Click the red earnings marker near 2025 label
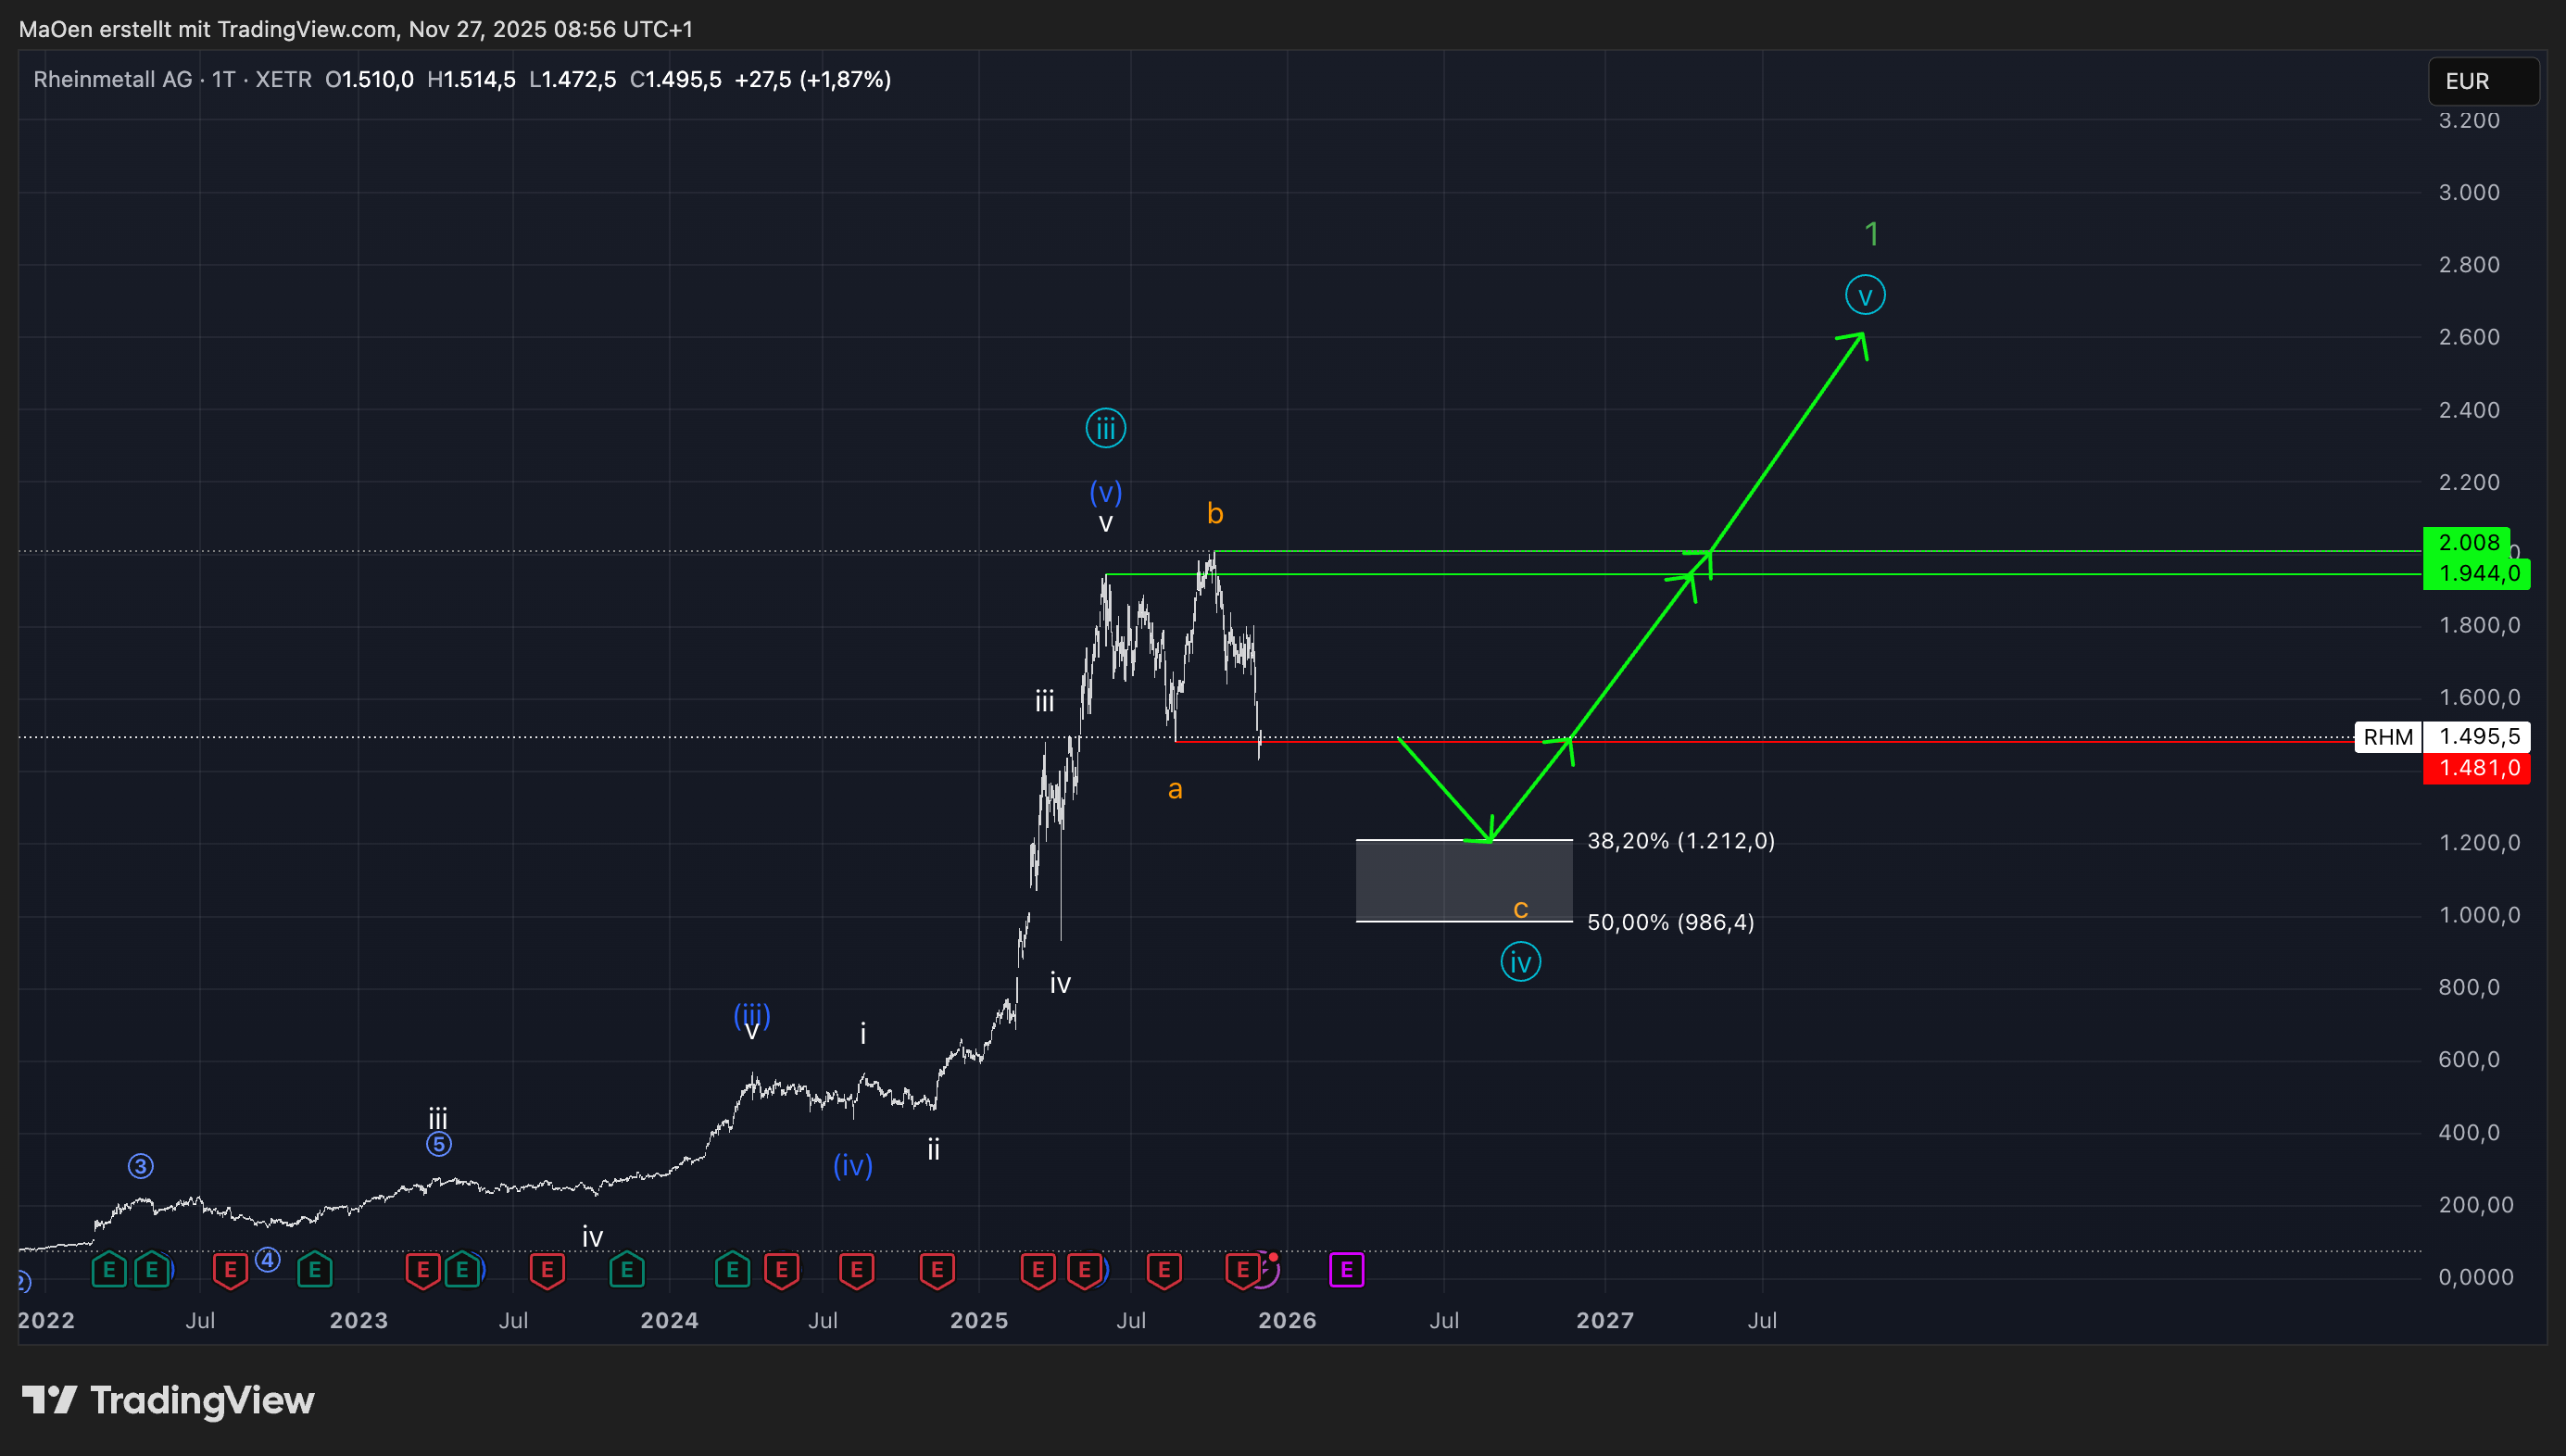This screenshot has width=2566, height=1456. [937, 1270]
